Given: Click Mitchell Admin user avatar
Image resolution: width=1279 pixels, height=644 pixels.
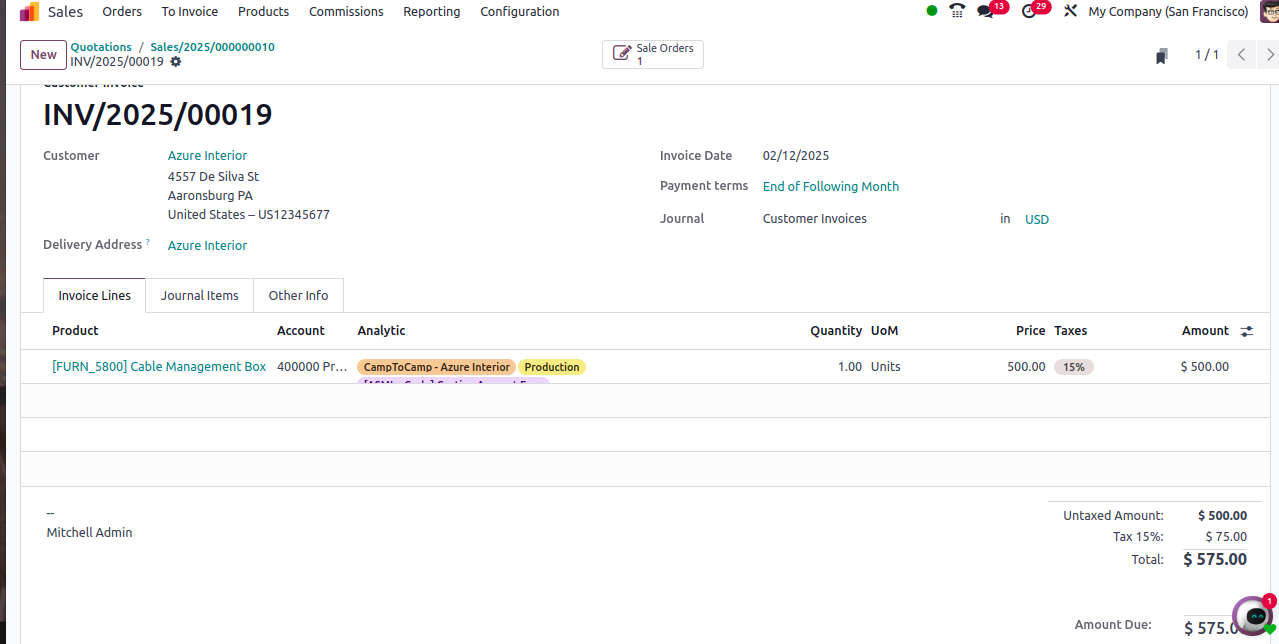Looking at the screenshot, I should [1268, 12].
